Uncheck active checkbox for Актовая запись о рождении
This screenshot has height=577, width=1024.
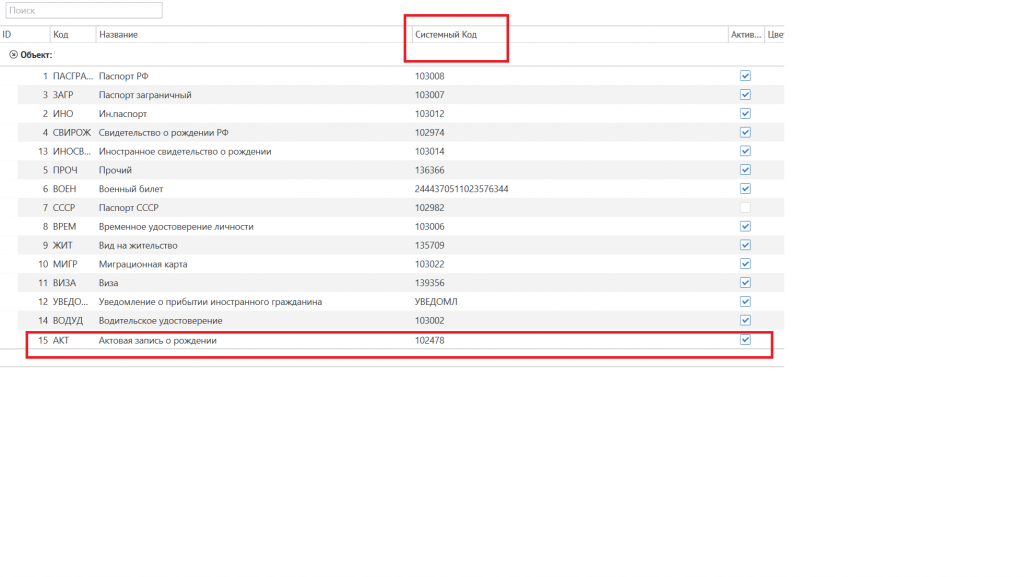tap(745, 340)
